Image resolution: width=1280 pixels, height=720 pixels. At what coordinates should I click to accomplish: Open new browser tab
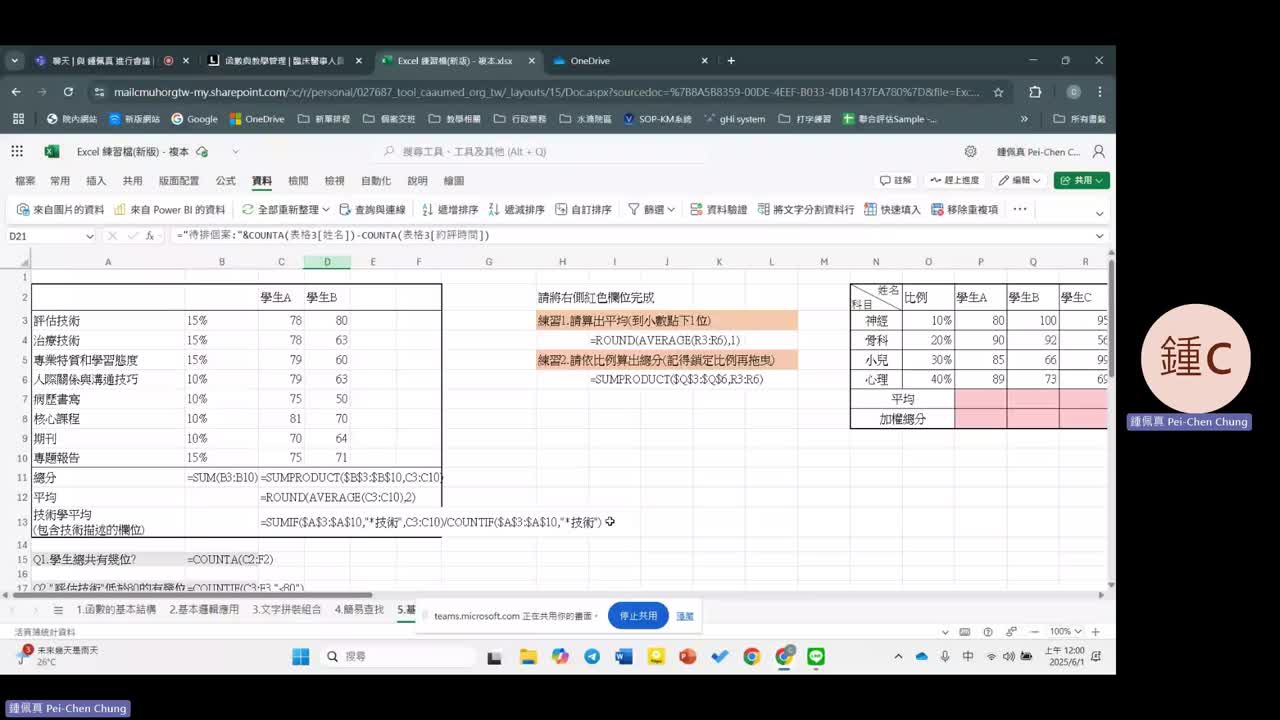(731, 60)
